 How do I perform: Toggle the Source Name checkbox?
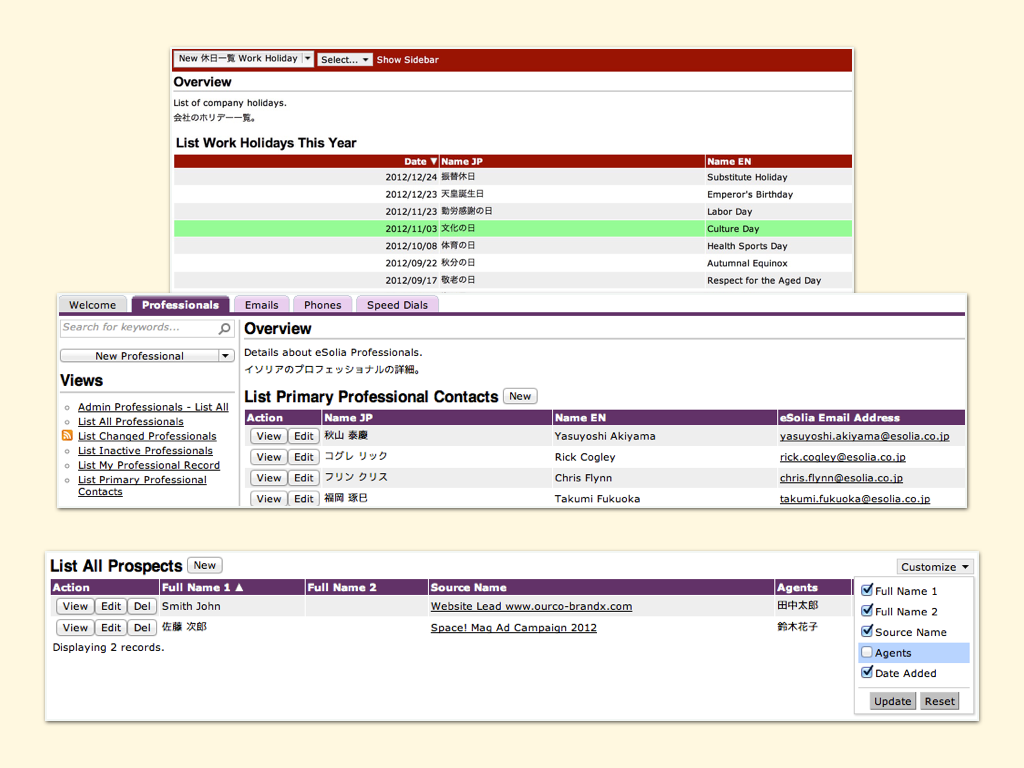(x=867, y=631)
